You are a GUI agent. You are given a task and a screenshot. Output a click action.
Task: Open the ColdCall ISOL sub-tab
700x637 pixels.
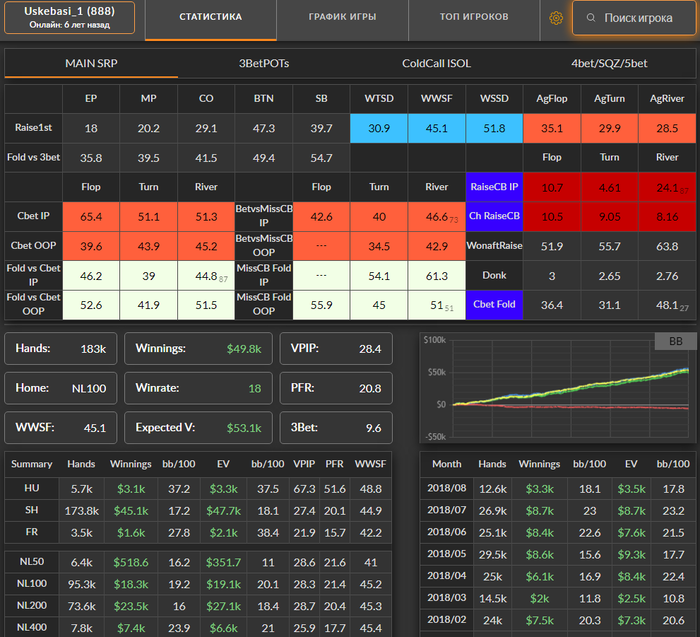(436, 63)
